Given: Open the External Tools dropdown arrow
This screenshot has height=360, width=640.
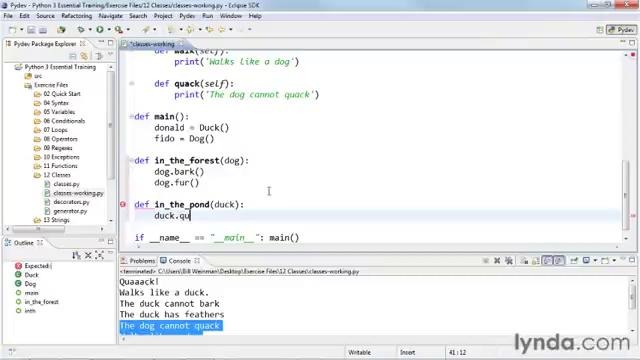Looking at the screenshot, I should [128, 30].
